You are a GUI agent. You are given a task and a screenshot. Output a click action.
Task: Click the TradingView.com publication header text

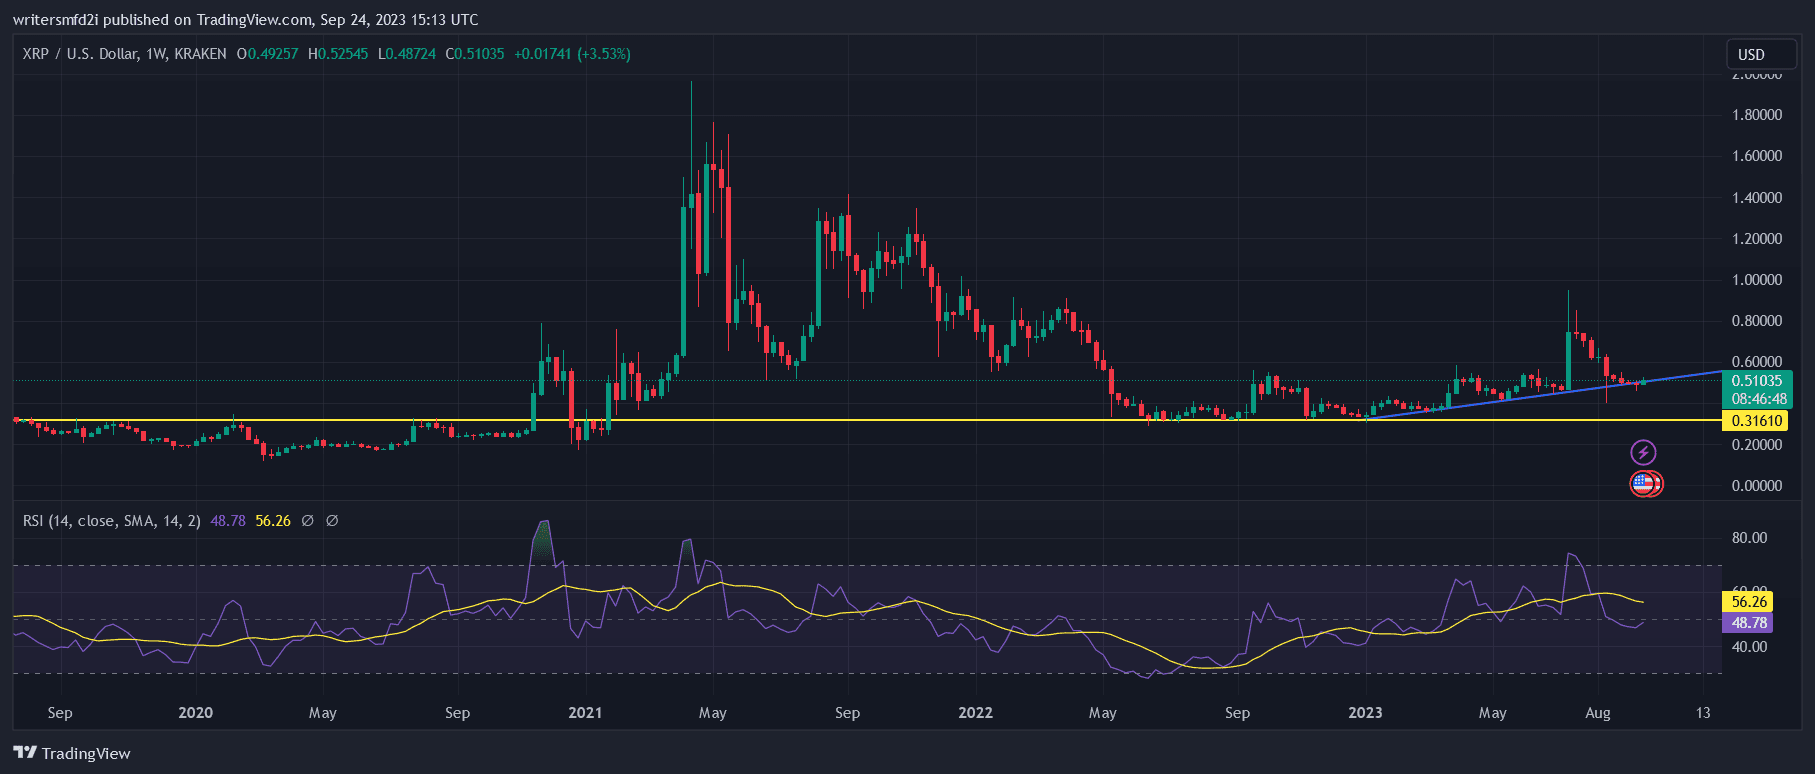click(x=245, y=20)
